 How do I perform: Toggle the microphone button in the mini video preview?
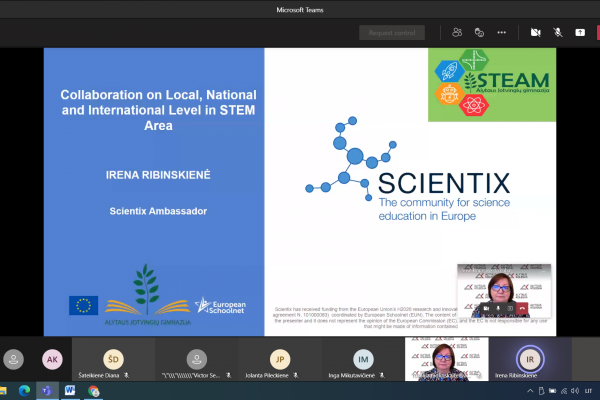(x=498, y=308)
